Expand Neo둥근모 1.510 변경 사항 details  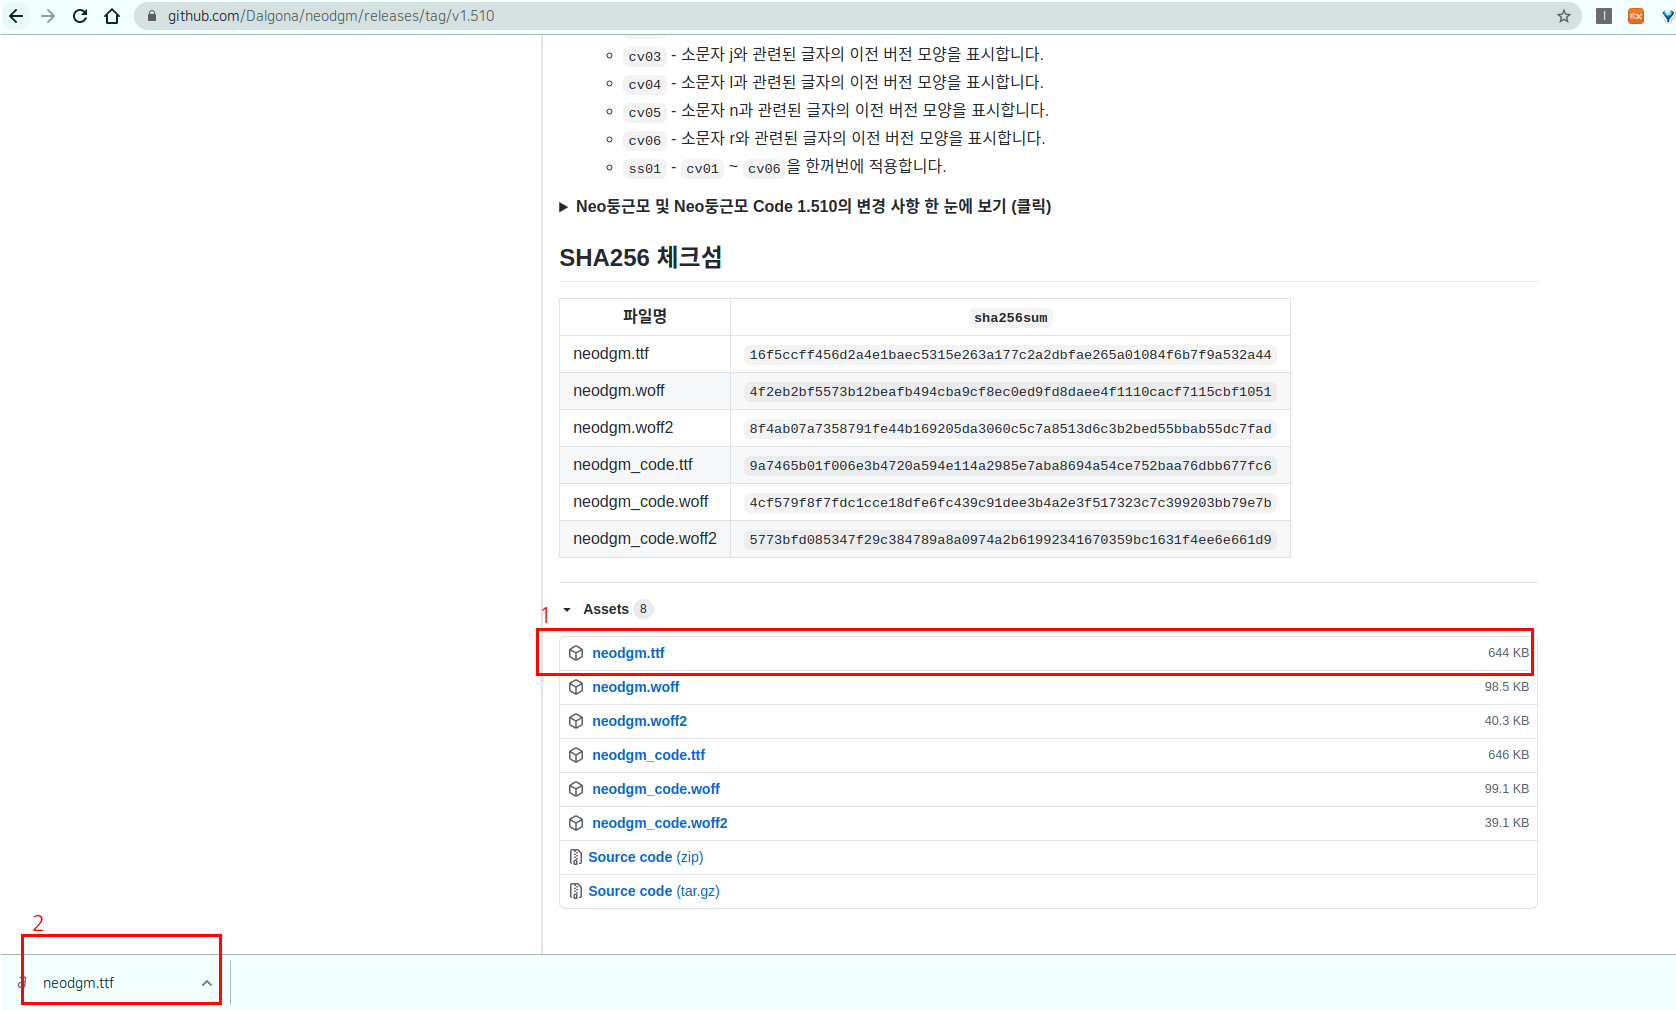[564, 207]
